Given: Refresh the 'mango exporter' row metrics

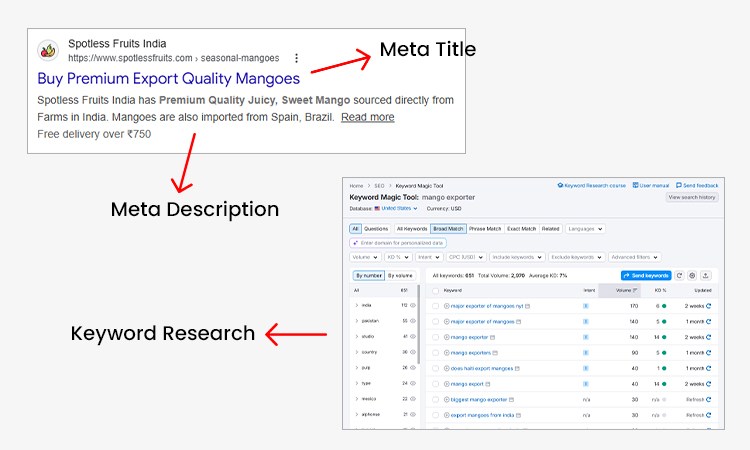Looking at the screenshot, I should pyautogui.click(x=708, y=337).
